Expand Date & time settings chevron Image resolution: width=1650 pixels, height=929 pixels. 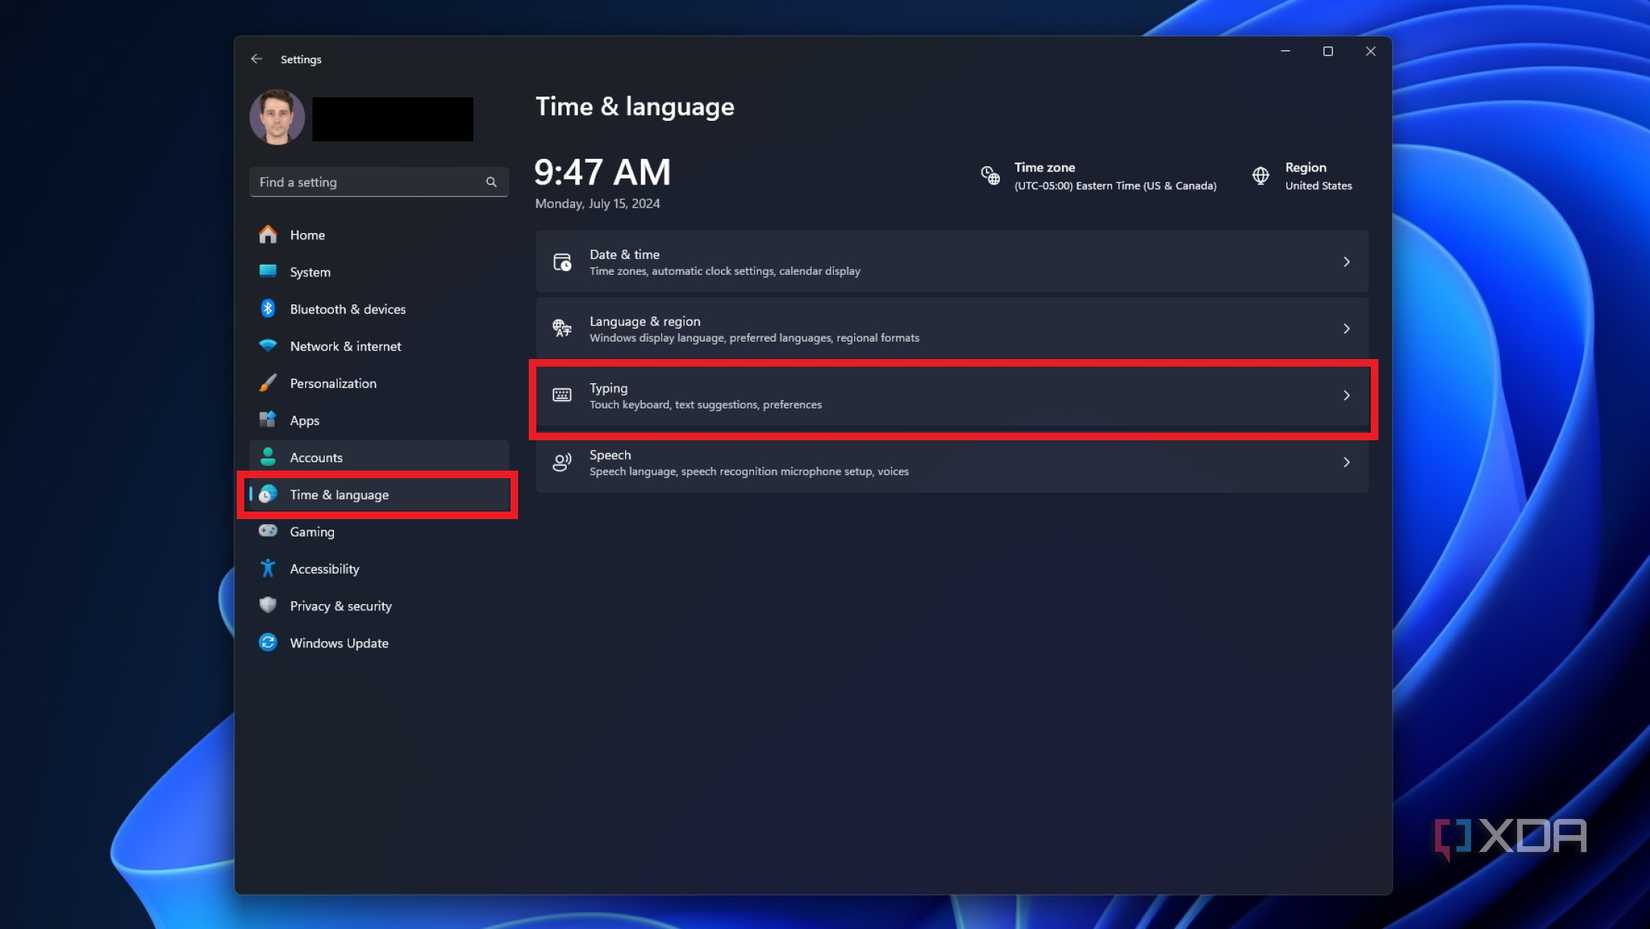[x=1346, y=261]
